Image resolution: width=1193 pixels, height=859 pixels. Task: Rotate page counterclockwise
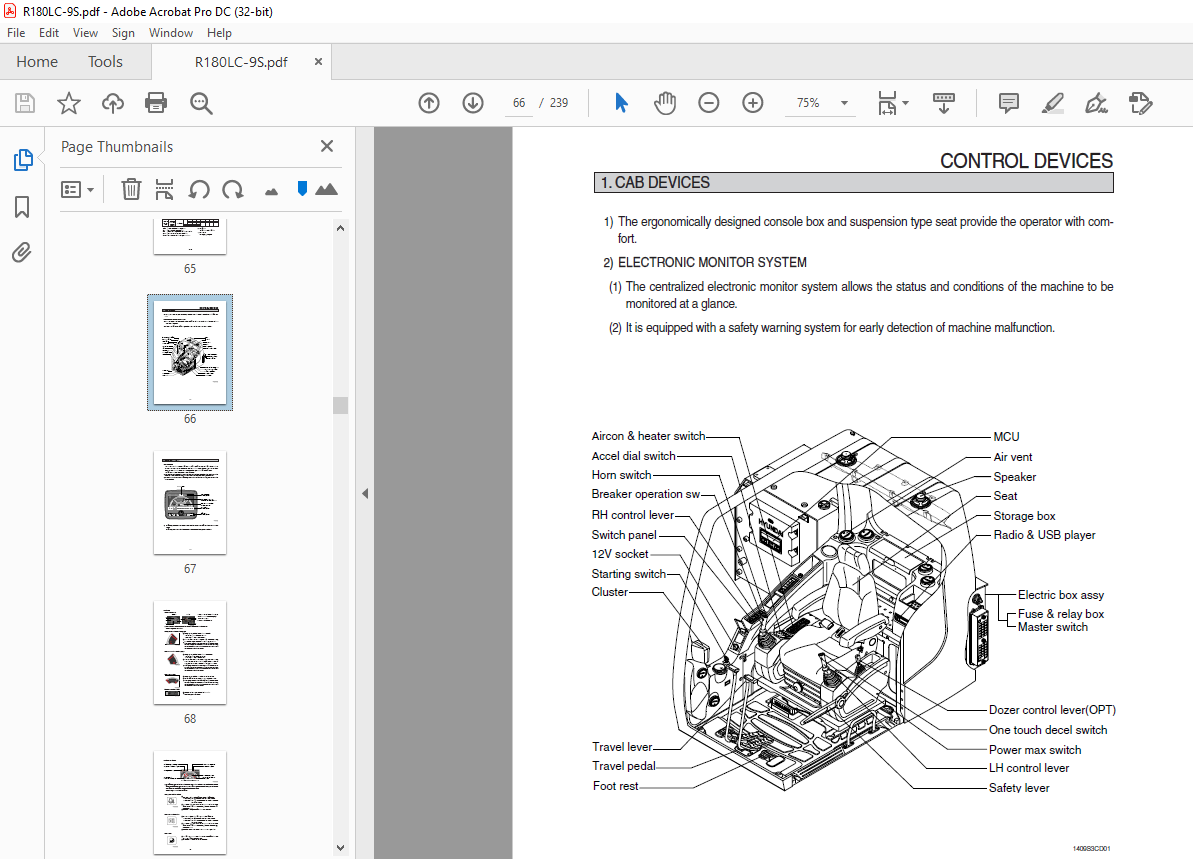(199, 189)
